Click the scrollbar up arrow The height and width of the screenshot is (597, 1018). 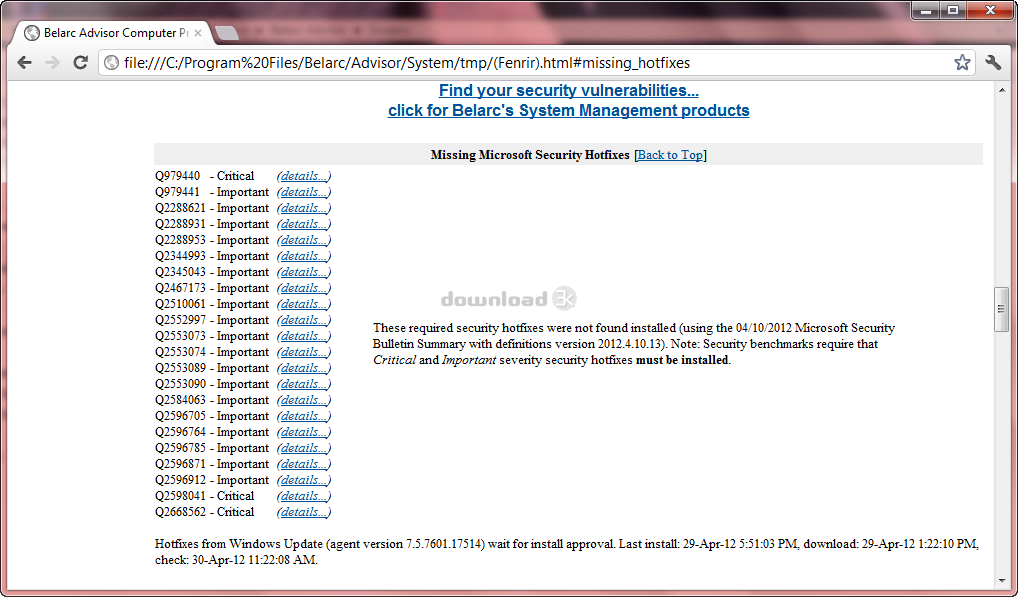tap(1001, 90)
